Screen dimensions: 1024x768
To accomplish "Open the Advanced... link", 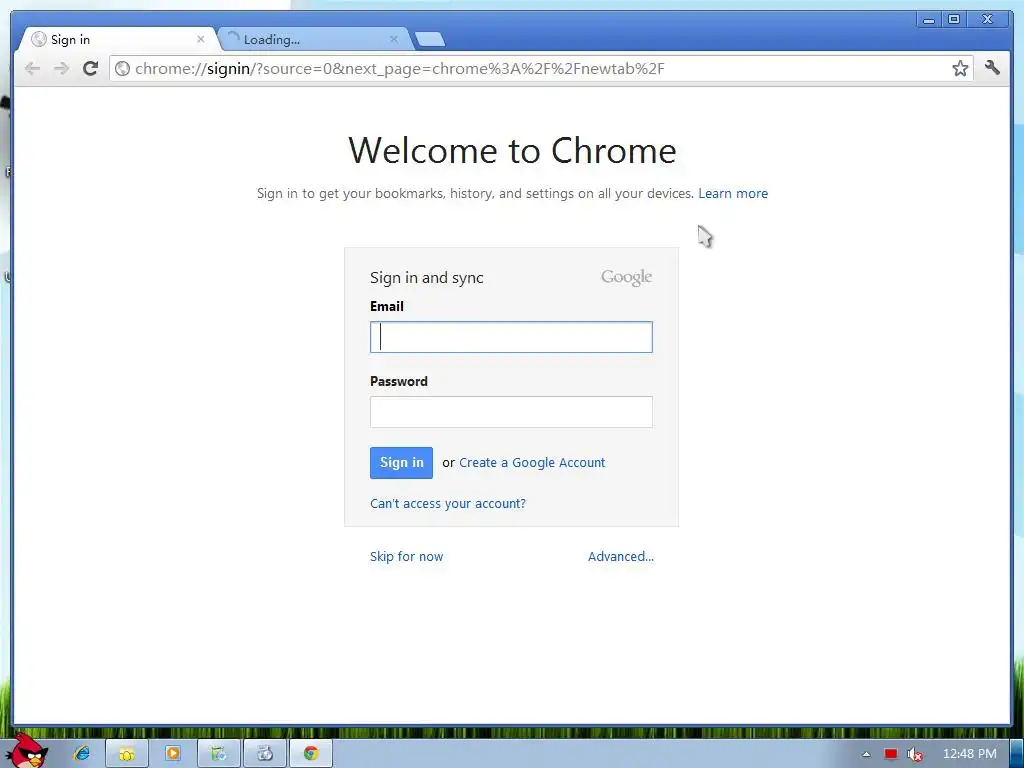I will coord(621,556).
